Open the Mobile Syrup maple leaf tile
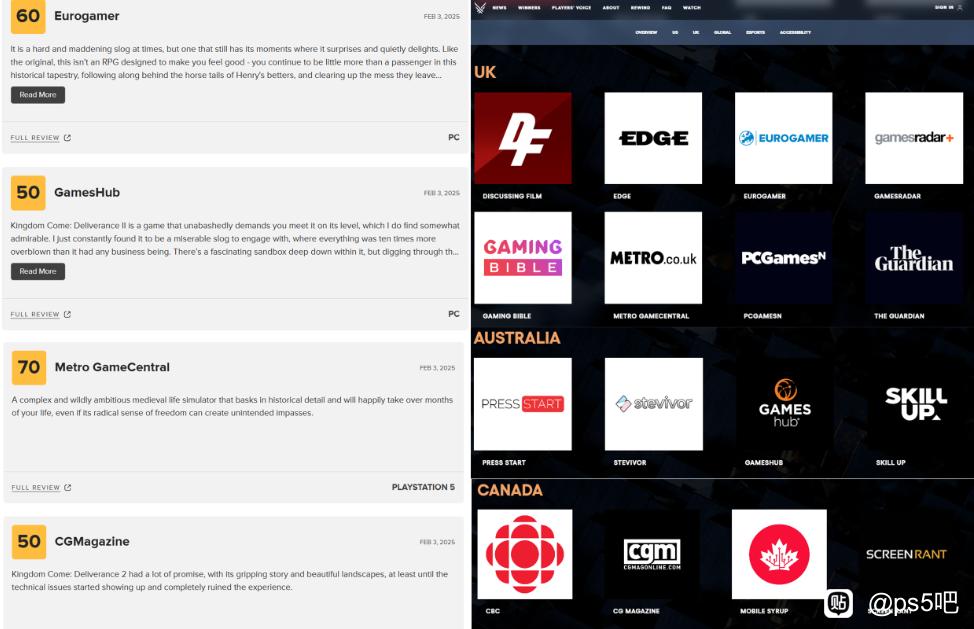The width and height of the screenshot is (974, 629). [x=779, y=554]
